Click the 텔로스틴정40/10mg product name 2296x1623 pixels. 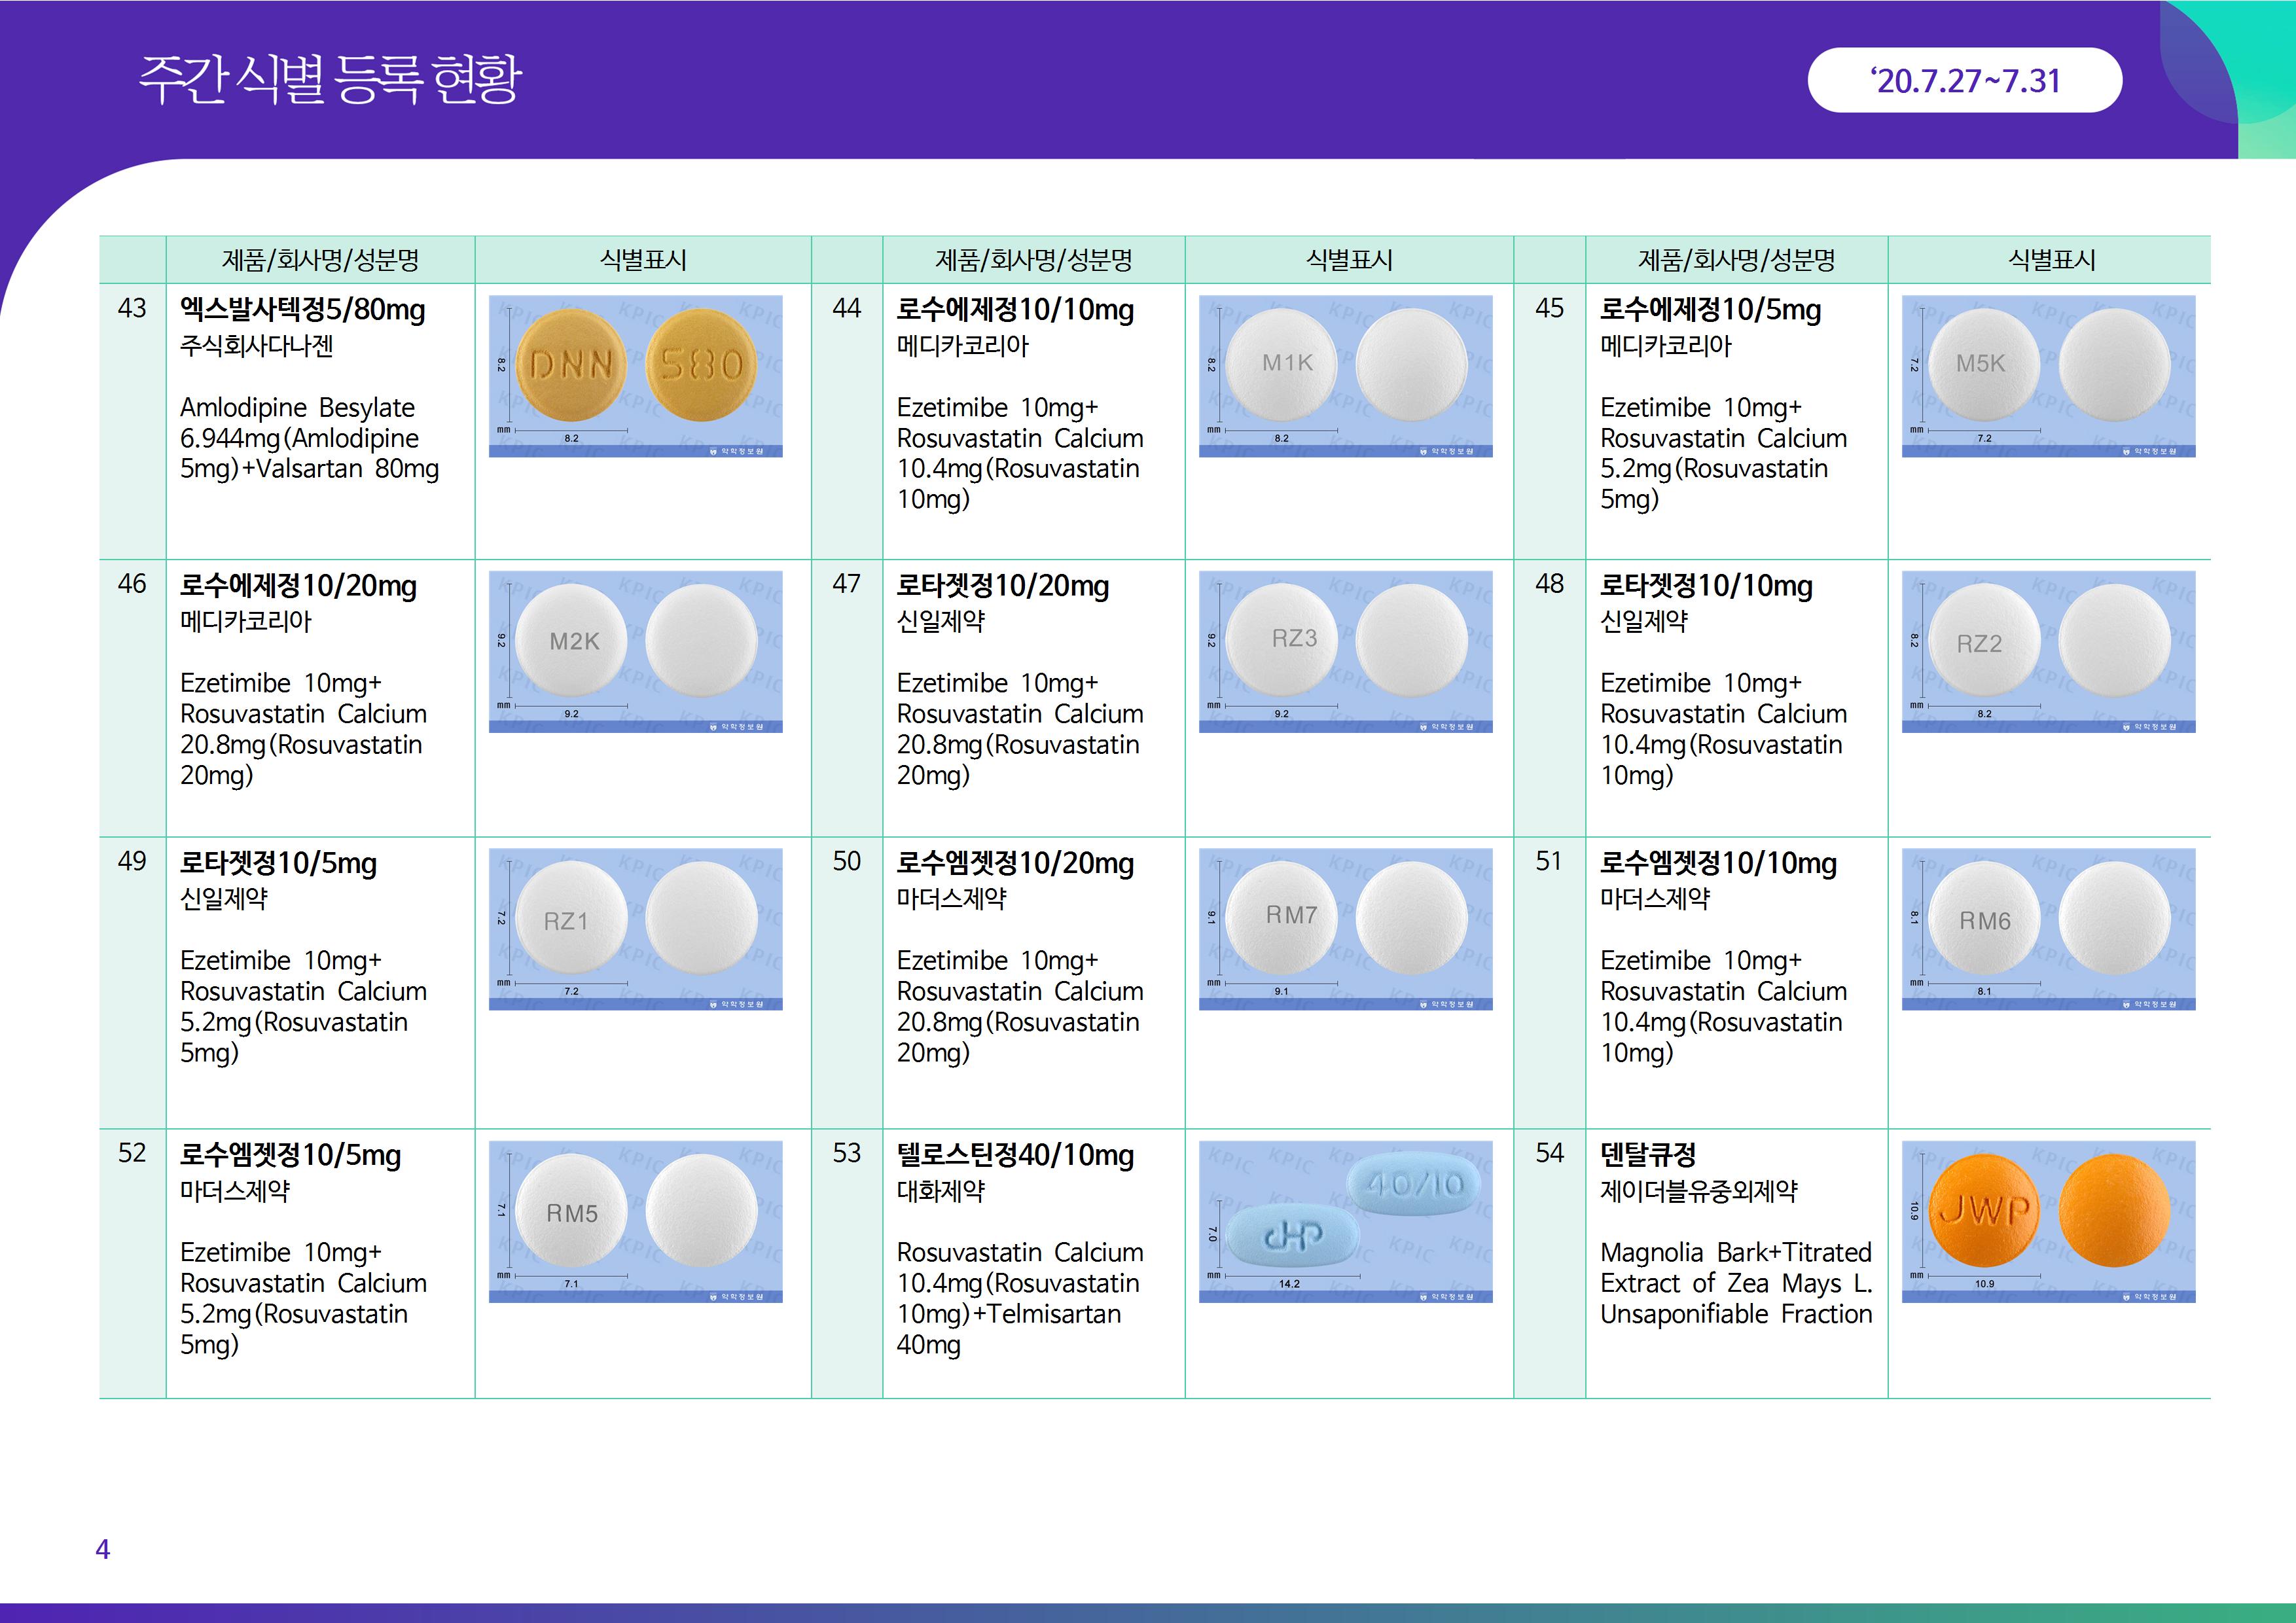point(1015,1155)
